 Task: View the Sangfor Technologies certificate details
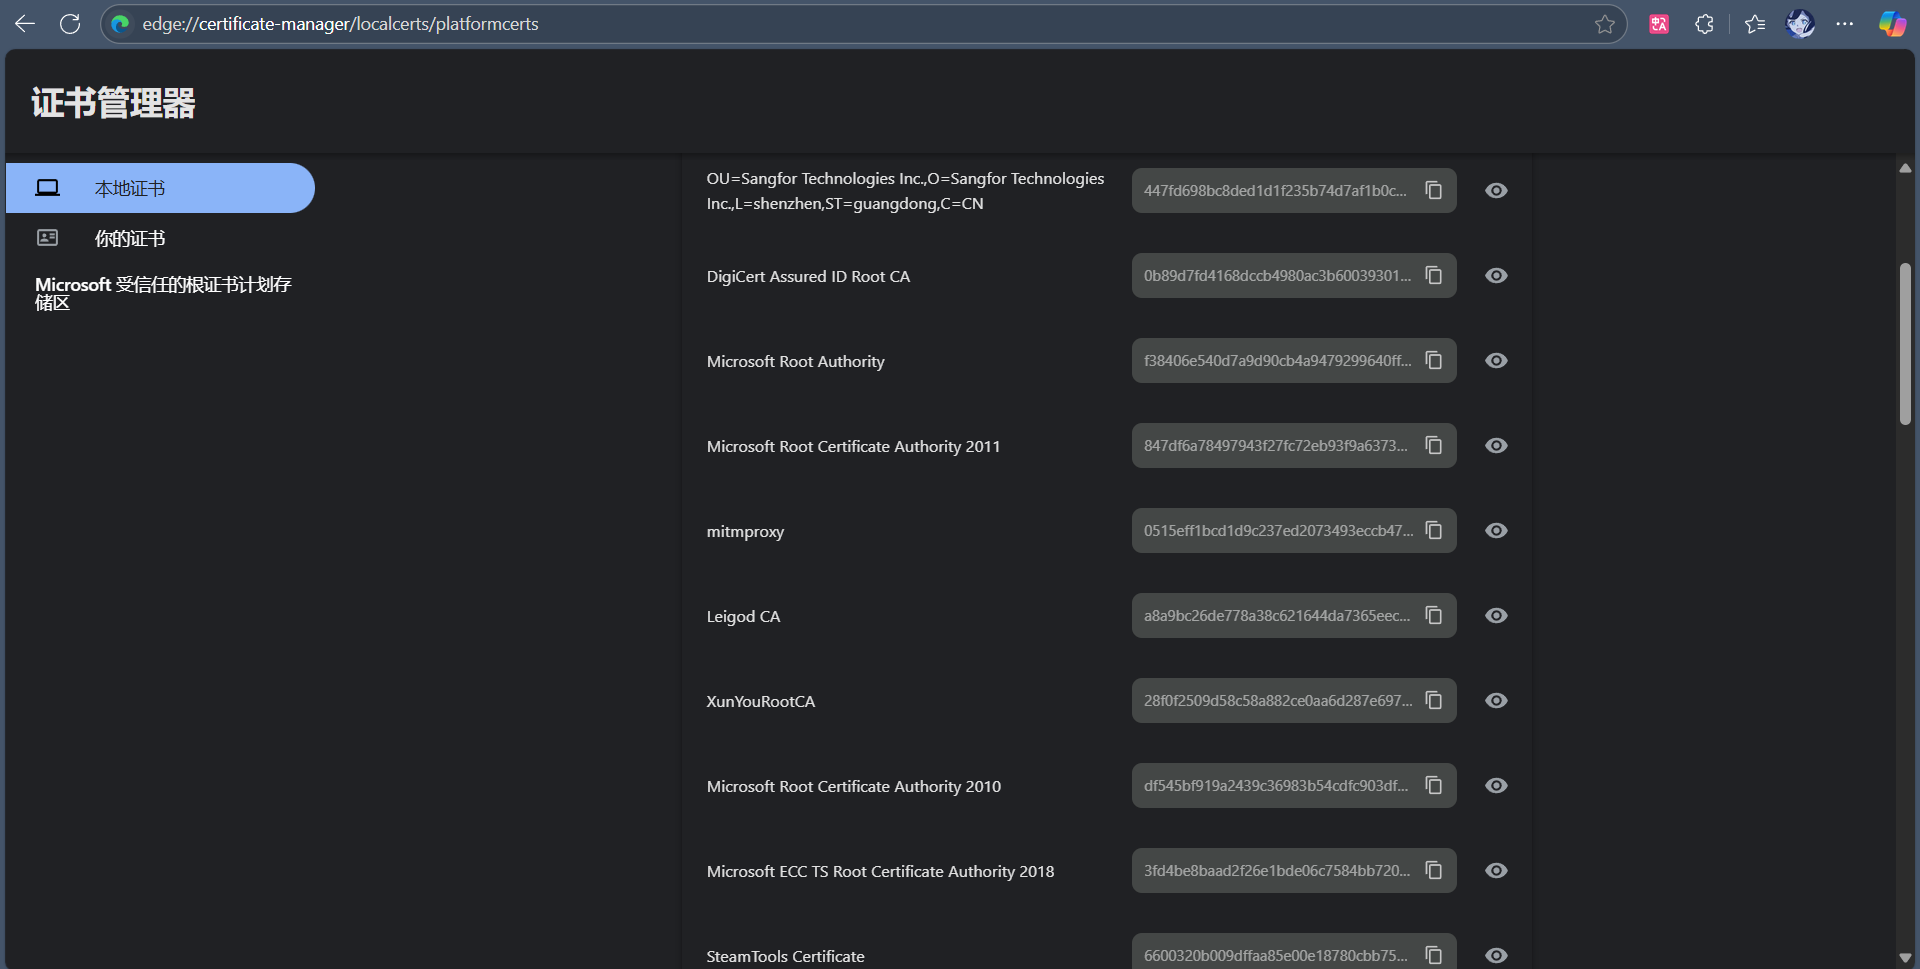1496,190
